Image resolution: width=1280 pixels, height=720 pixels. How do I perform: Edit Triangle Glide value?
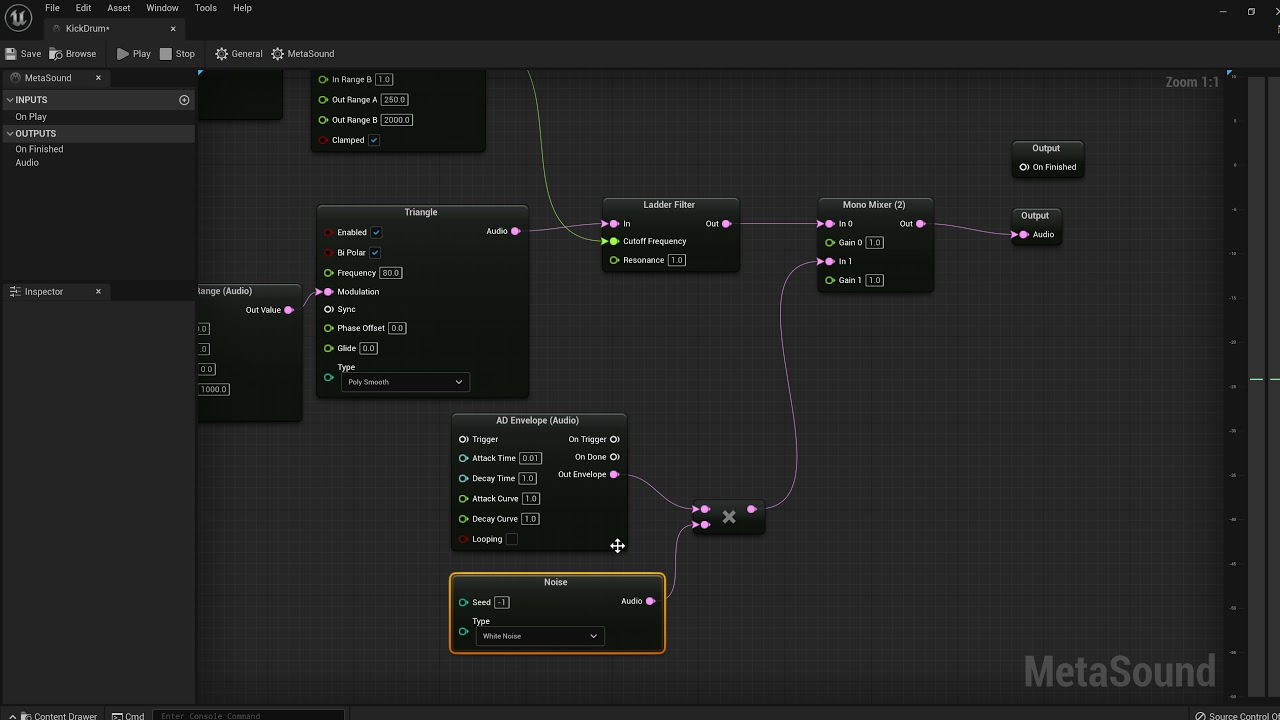coord(368,348)
